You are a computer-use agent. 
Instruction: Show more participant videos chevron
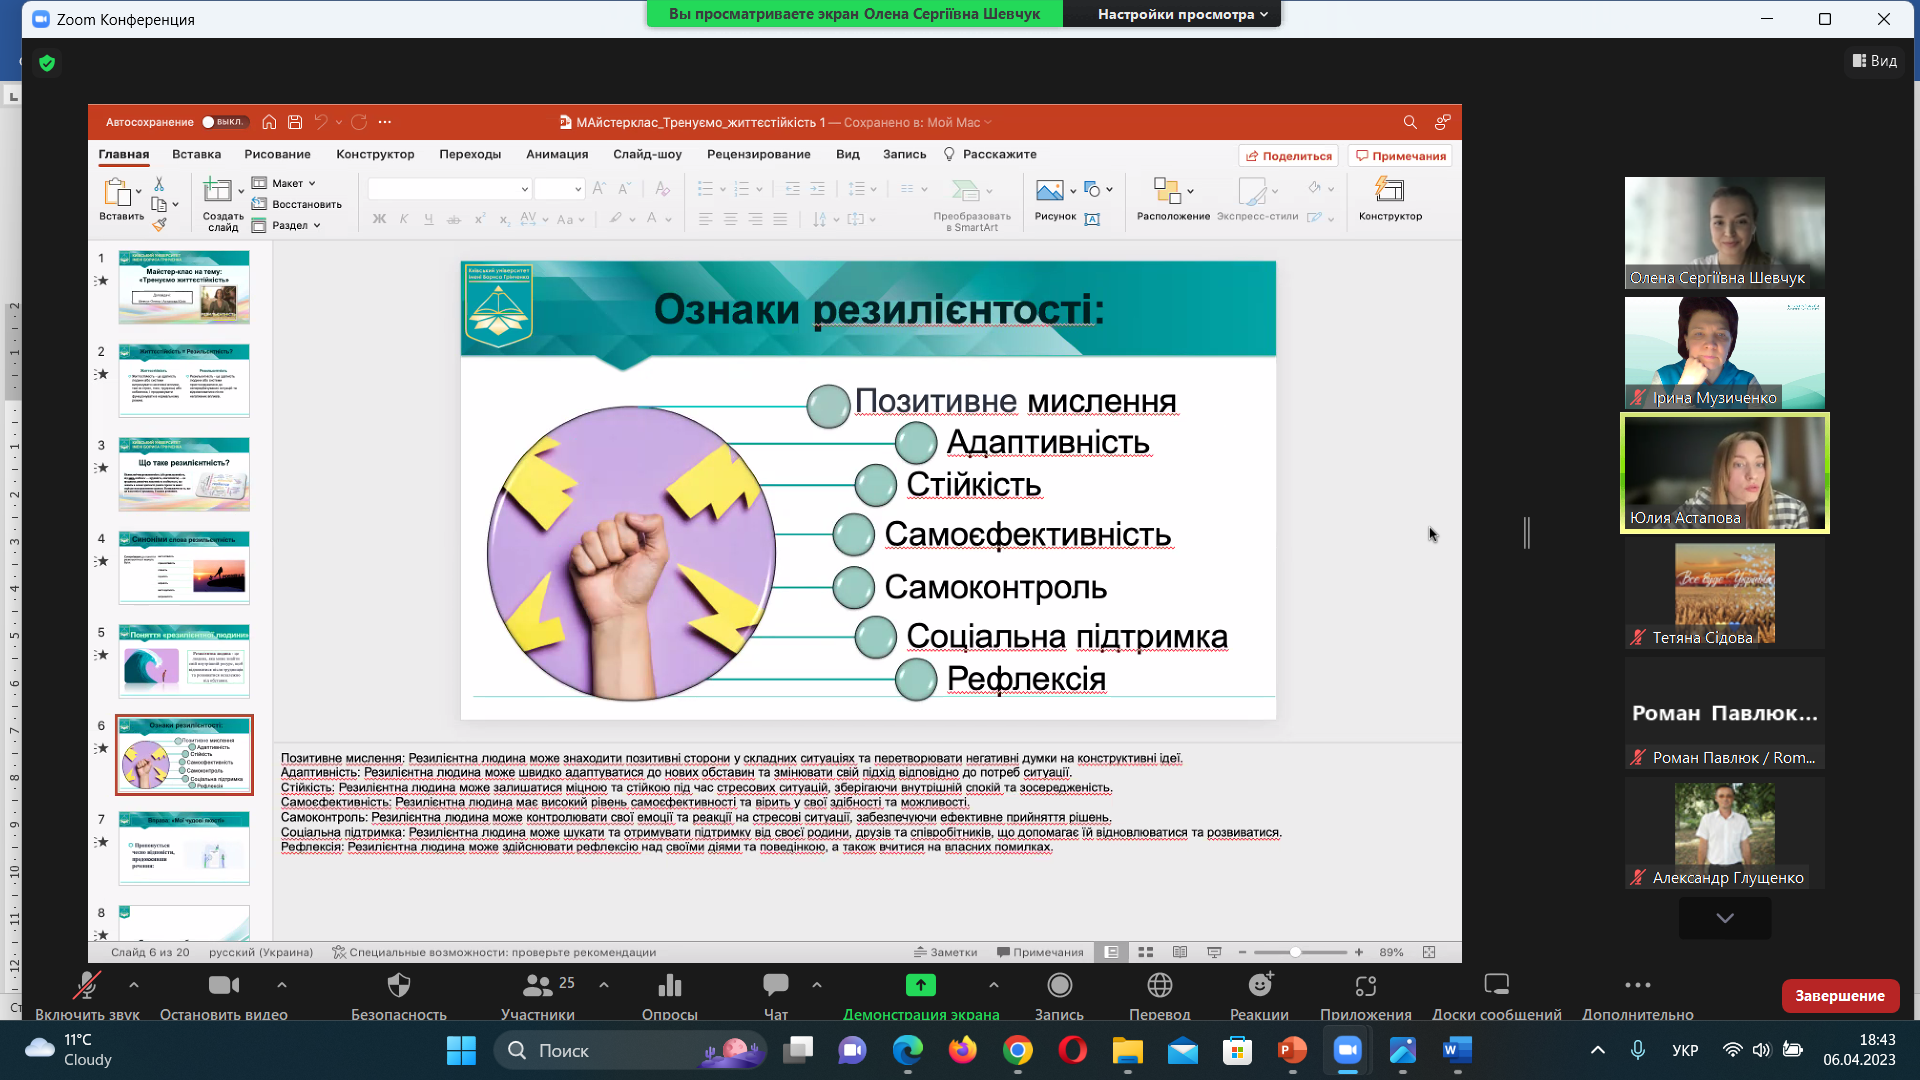click(x=1724, y=918)
